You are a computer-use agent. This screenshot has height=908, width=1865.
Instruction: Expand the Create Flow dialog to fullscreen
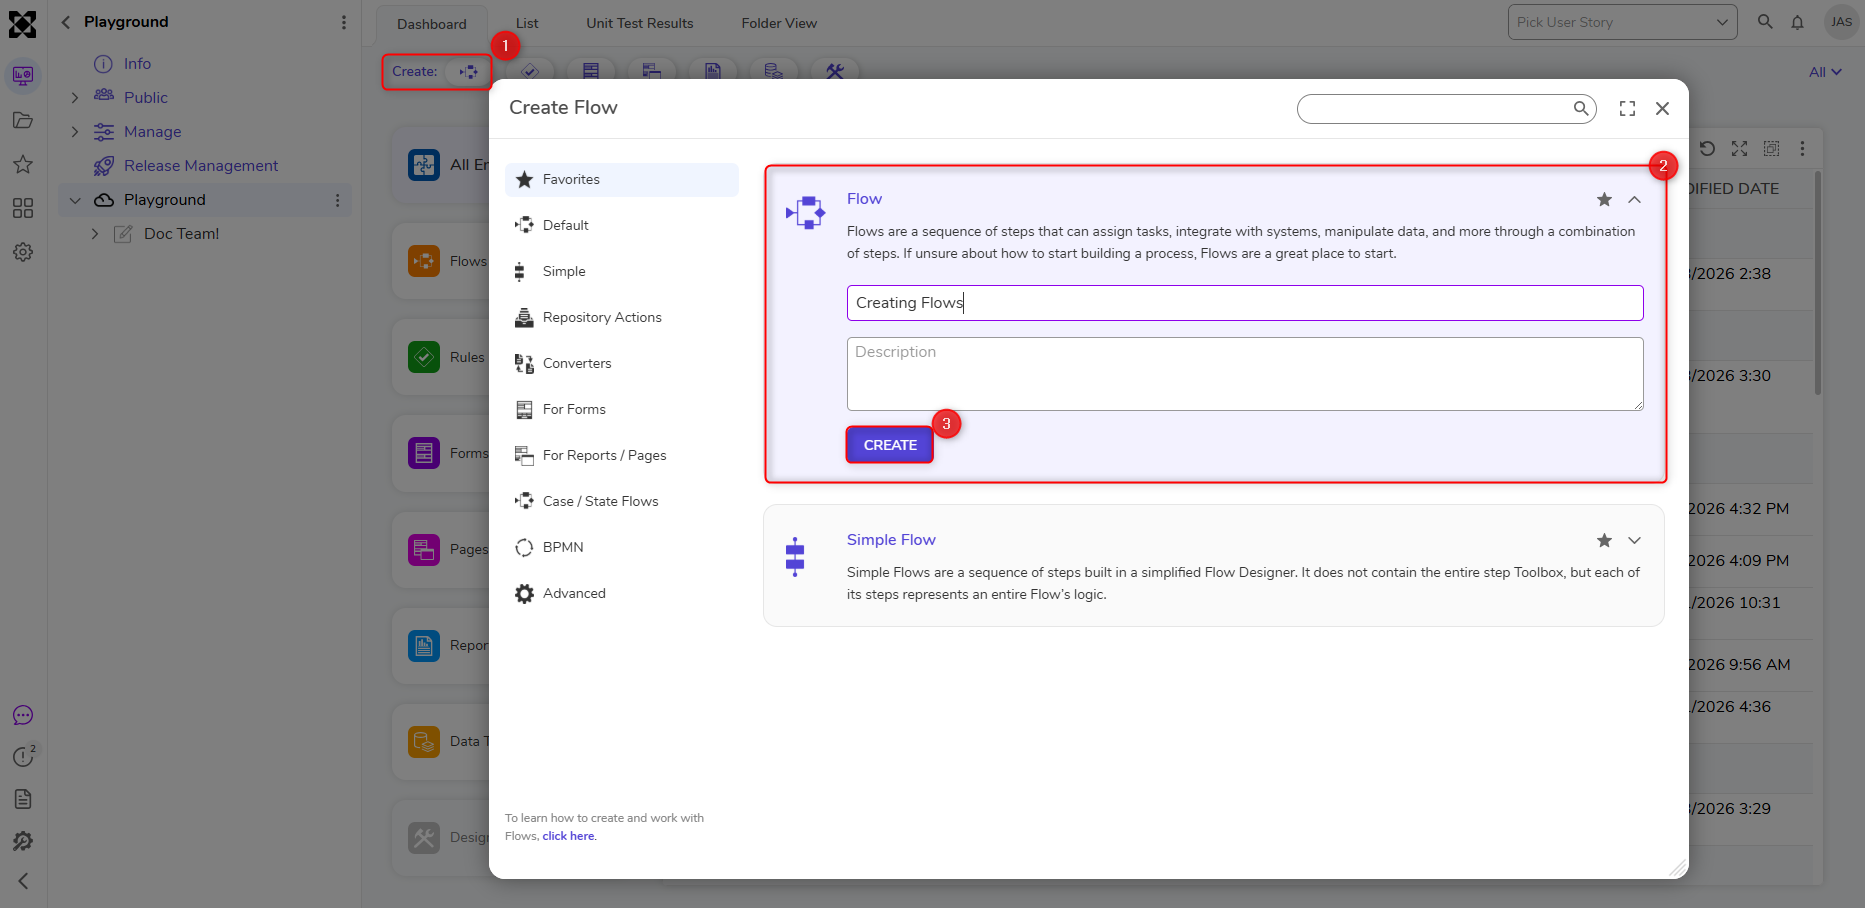point(1627,108)
